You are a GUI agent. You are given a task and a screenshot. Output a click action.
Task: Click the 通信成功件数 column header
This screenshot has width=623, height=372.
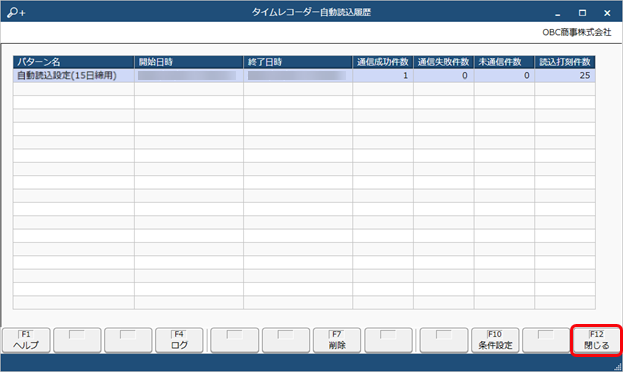[383, 62]
